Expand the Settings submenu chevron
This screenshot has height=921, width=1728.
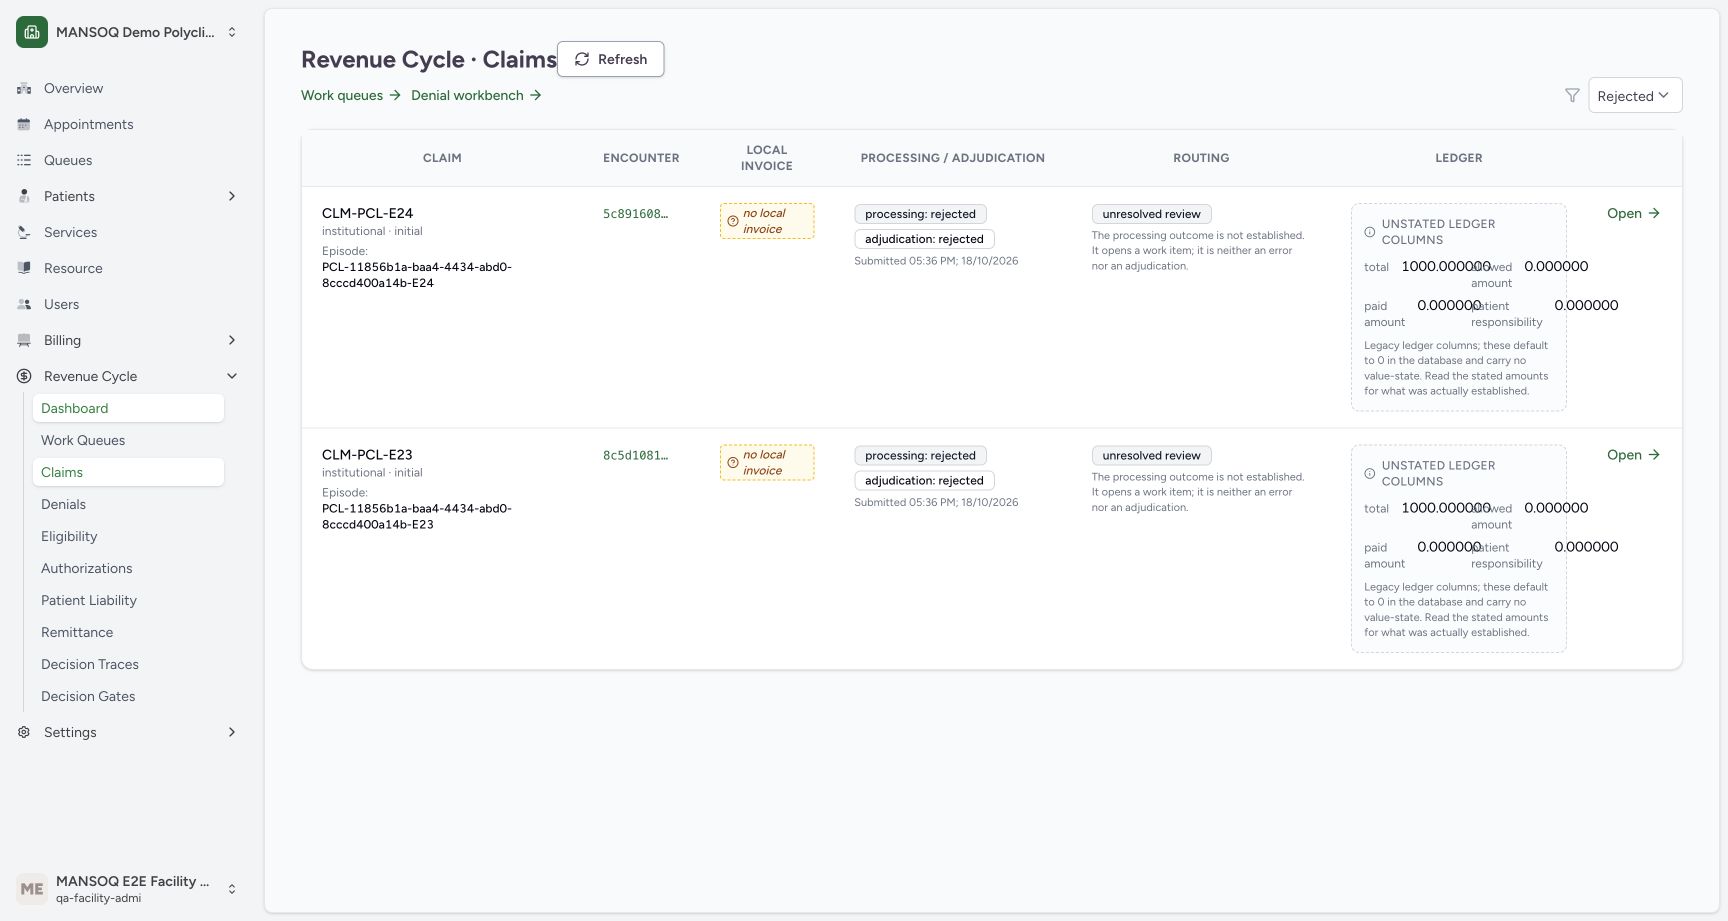pos(232,732)
